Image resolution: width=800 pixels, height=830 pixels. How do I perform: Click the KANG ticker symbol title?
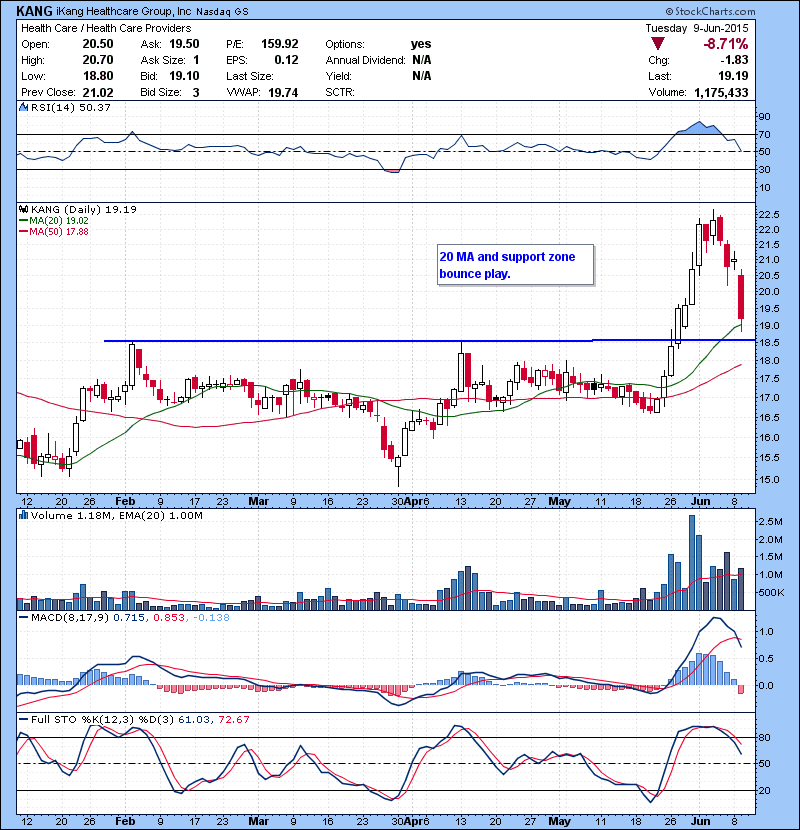[x=34, y=11]
